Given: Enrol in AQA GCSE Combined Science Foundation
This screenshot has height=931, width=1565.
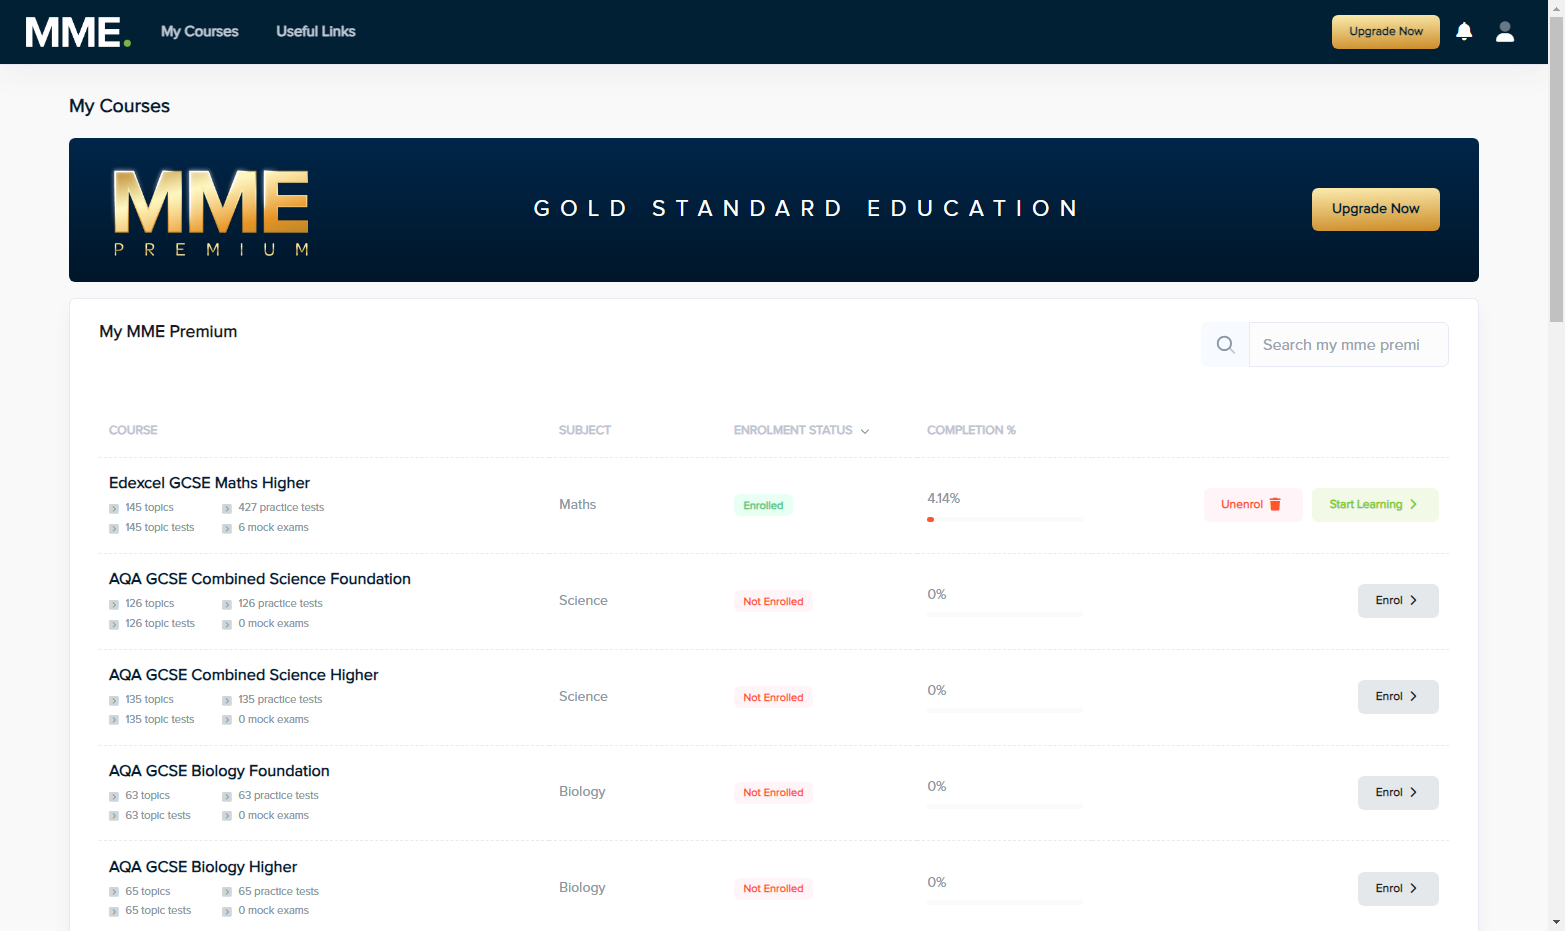Looking at the screenshot, I should 1398,601.
